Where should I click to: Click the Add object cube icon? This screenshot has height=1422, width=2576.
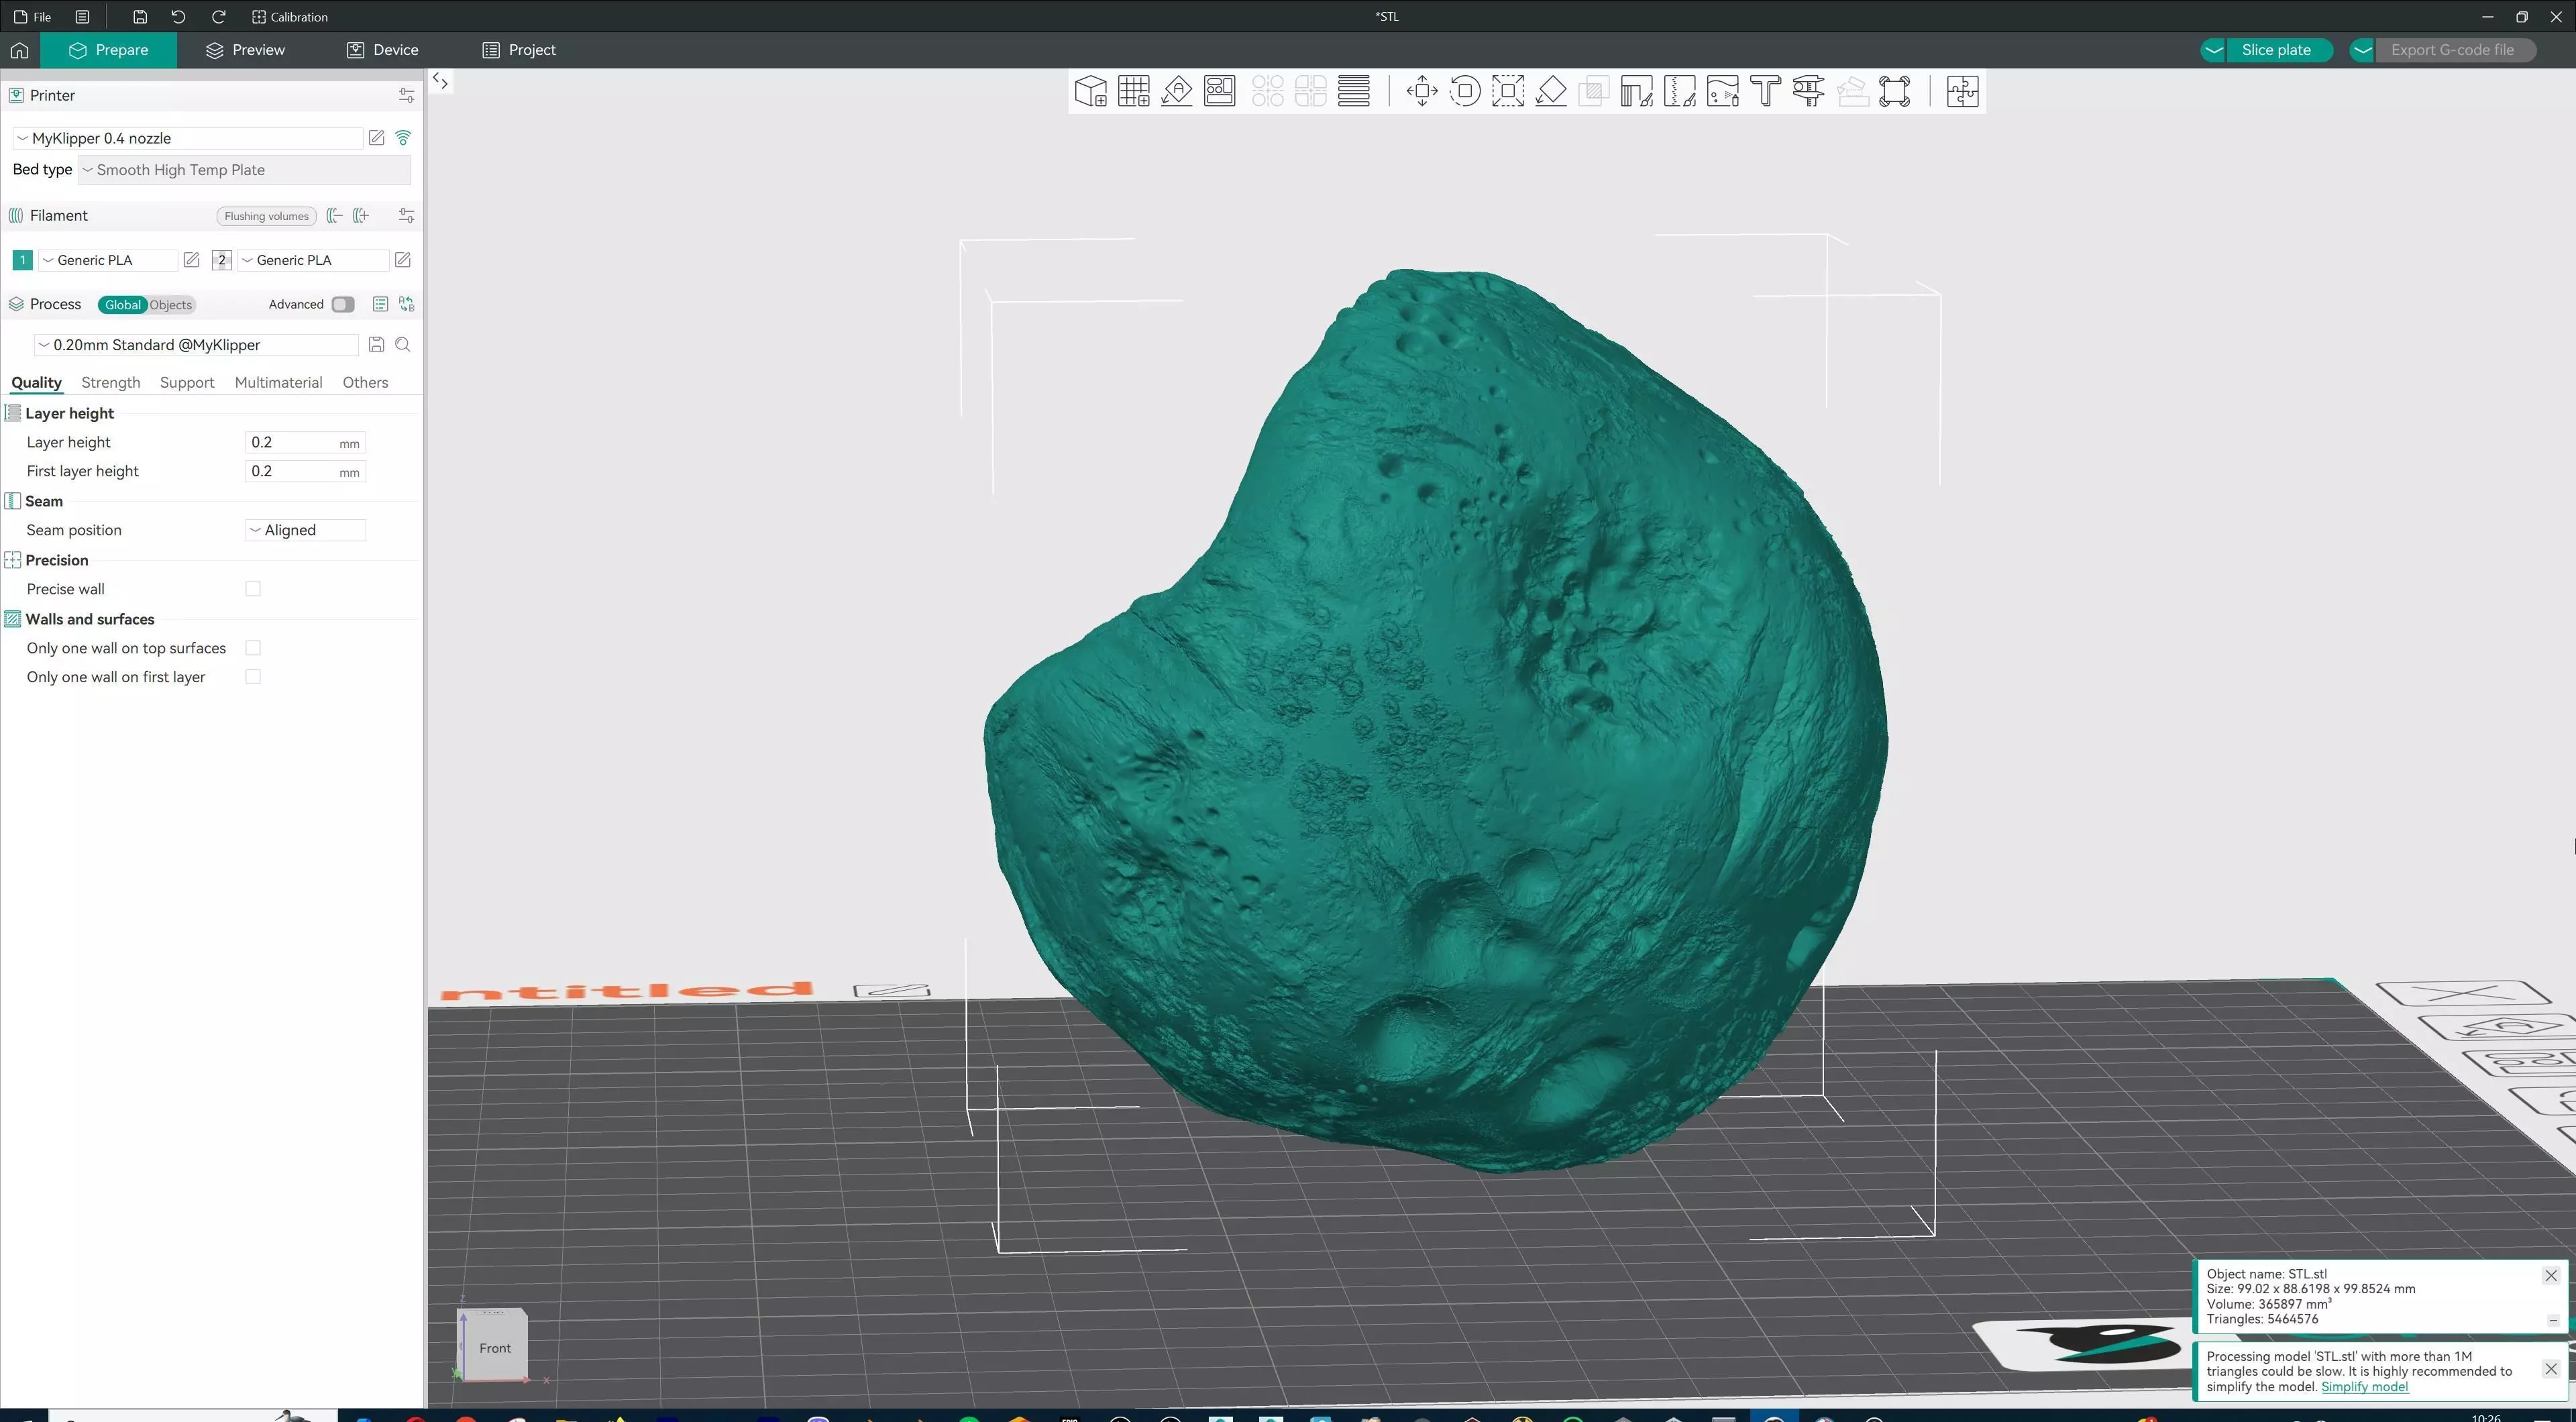tap(1090, 91)
